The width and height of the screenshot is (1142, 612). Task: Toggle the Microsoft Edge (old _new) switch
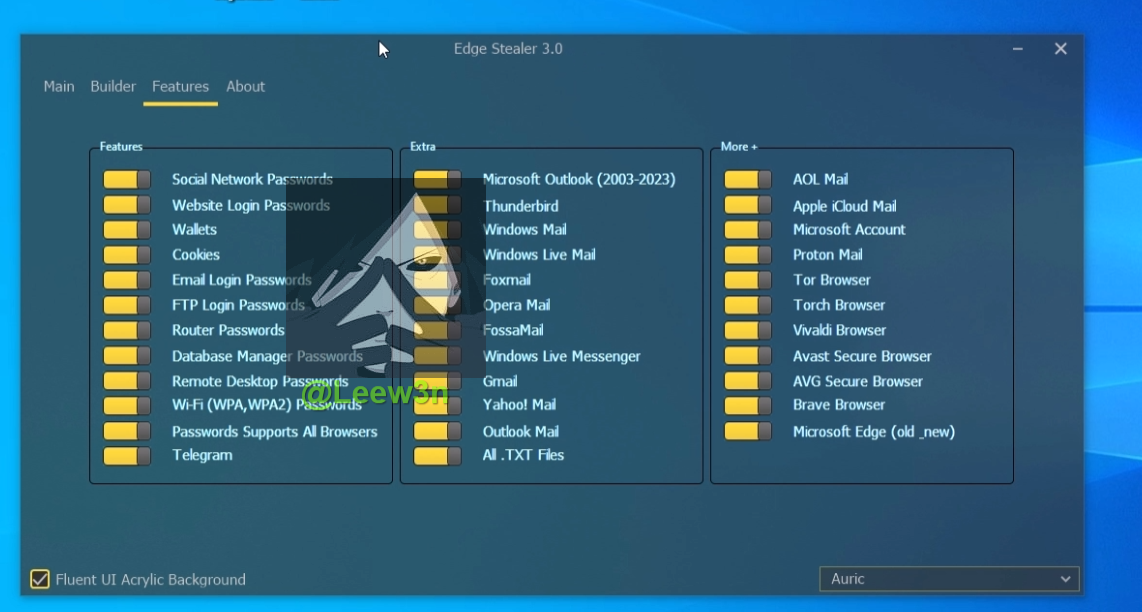click(x=748, y=432)
